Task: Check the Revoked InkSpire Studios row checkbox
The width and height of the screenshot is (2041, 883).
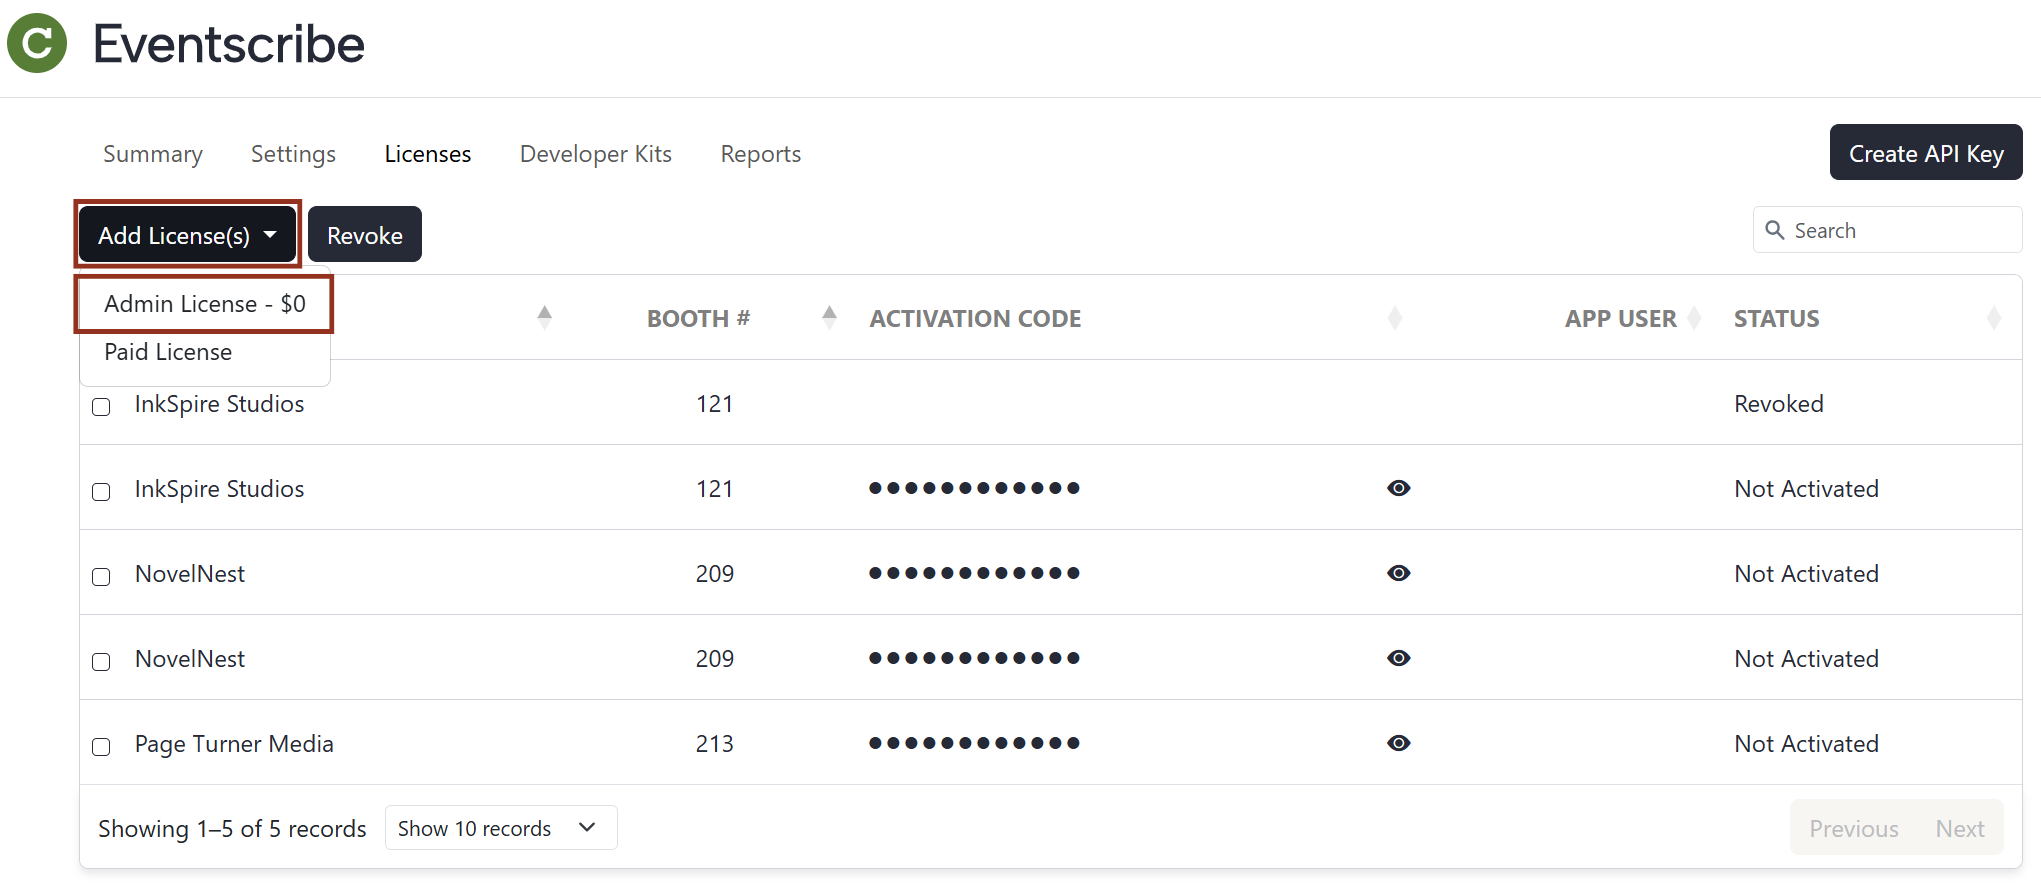Action: click(101, 407)
